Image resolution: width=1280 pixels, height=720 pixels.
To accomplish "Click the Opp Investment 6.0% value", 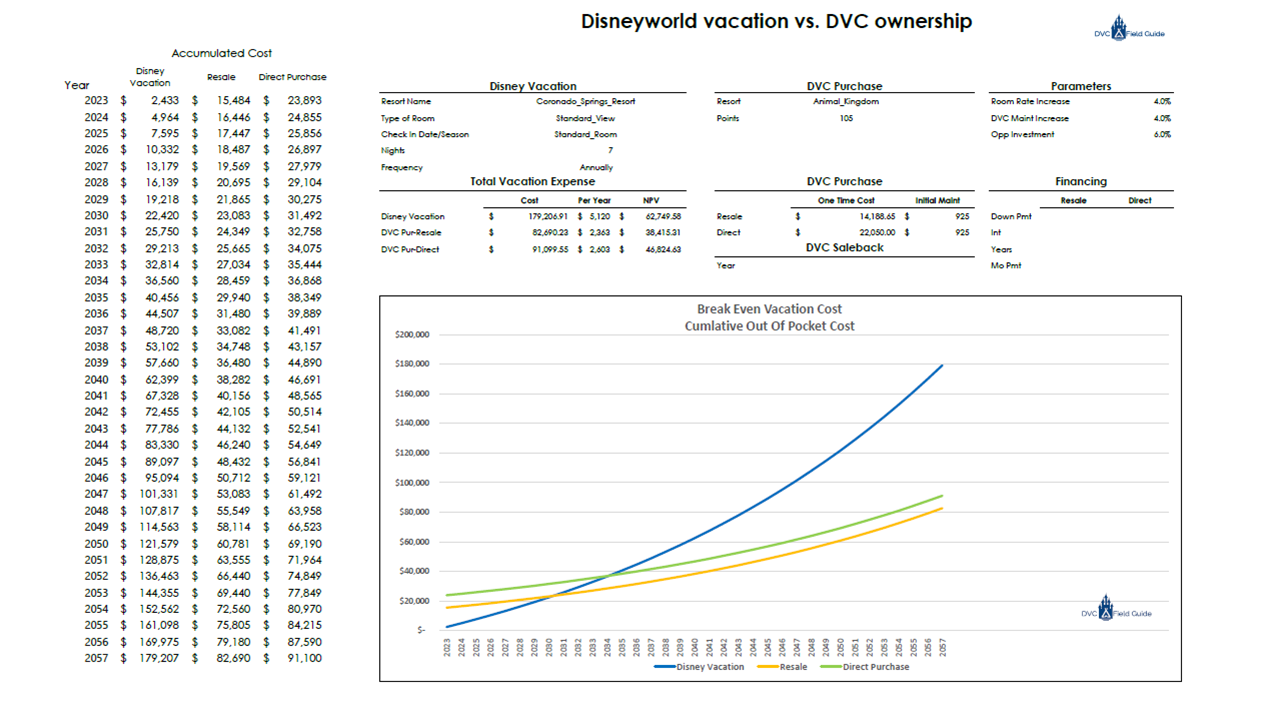I will [1162, 134].
